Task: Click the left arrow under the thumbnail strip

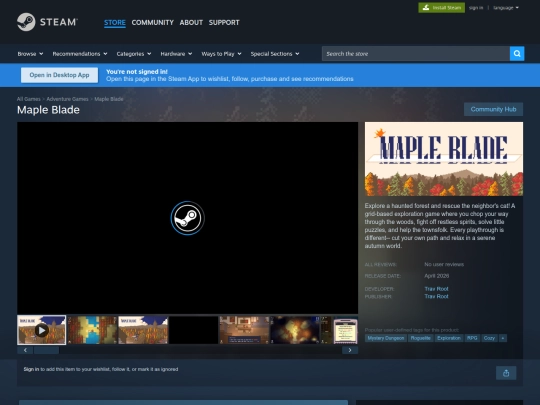Action: pos(25,350)
